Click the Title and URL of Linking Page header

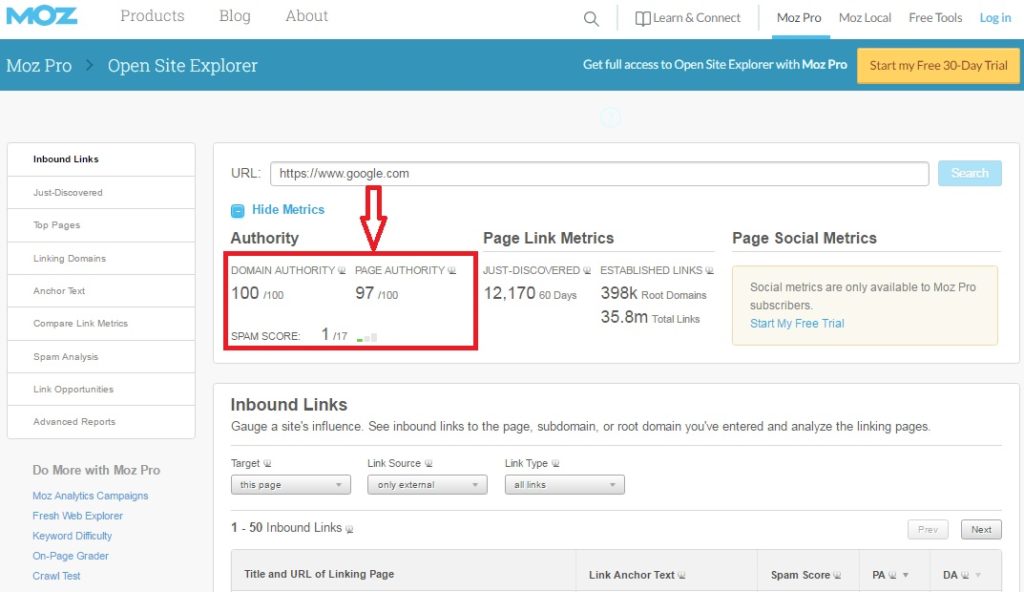[319, 574]
